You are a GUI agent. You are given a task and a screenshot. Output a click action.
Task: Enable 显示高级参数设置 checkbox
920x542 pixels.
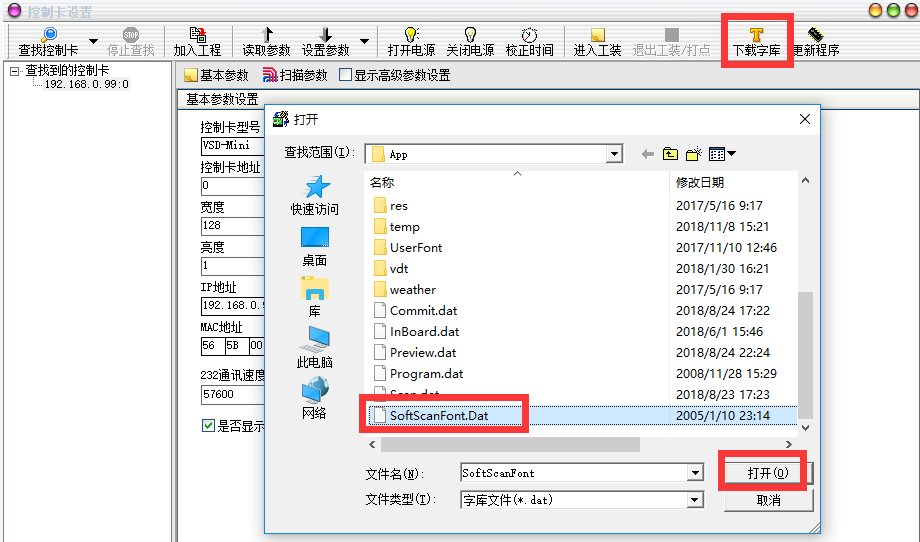pos(346,75)
